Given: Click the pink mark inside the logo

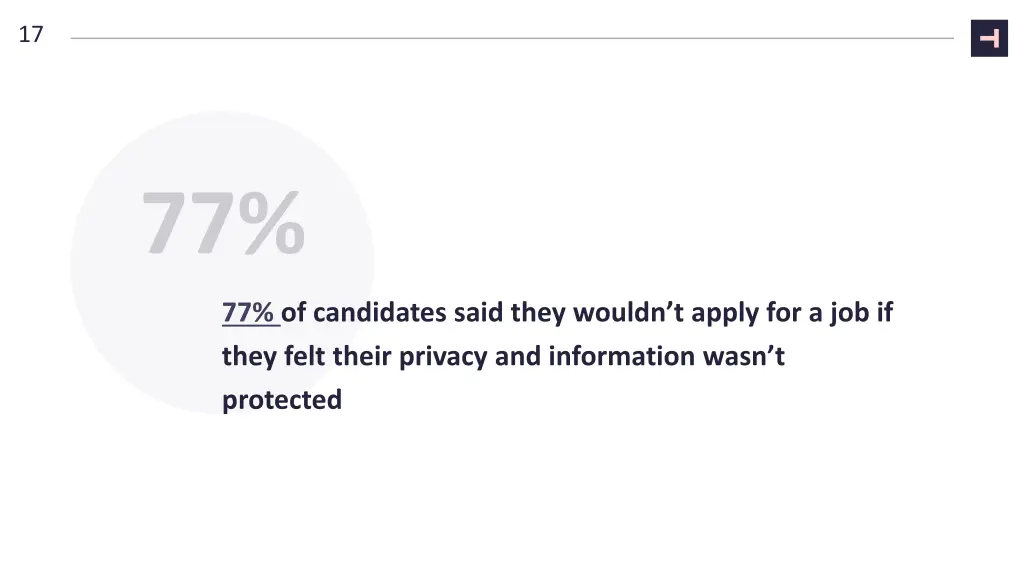Looking at the screenshot, I should (x=990, y=39).
